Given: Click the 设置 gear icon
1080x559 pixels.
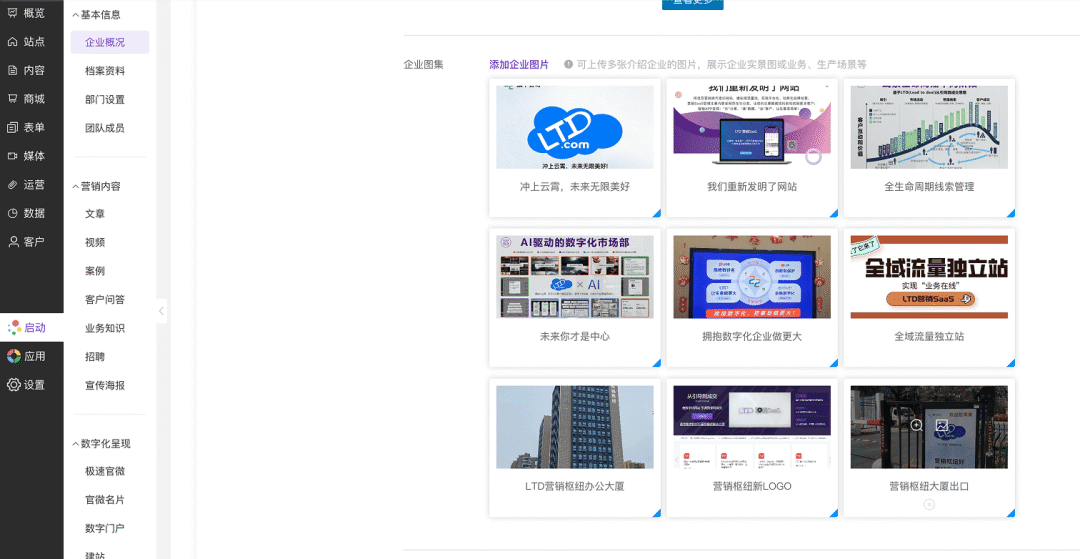Looking at the screenshot, I should pos(14,385).
